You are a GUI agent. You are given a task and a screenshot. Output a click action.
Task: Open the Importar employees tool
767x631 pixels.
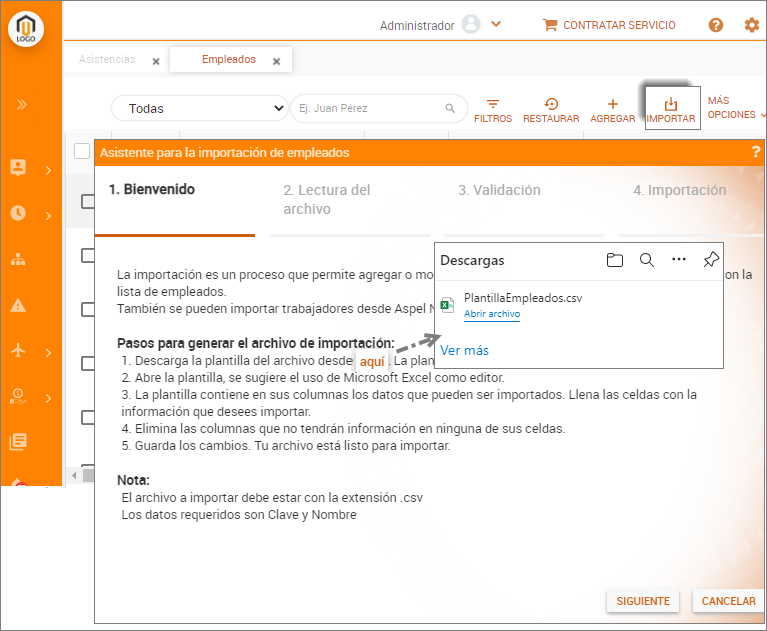point(671,108)
